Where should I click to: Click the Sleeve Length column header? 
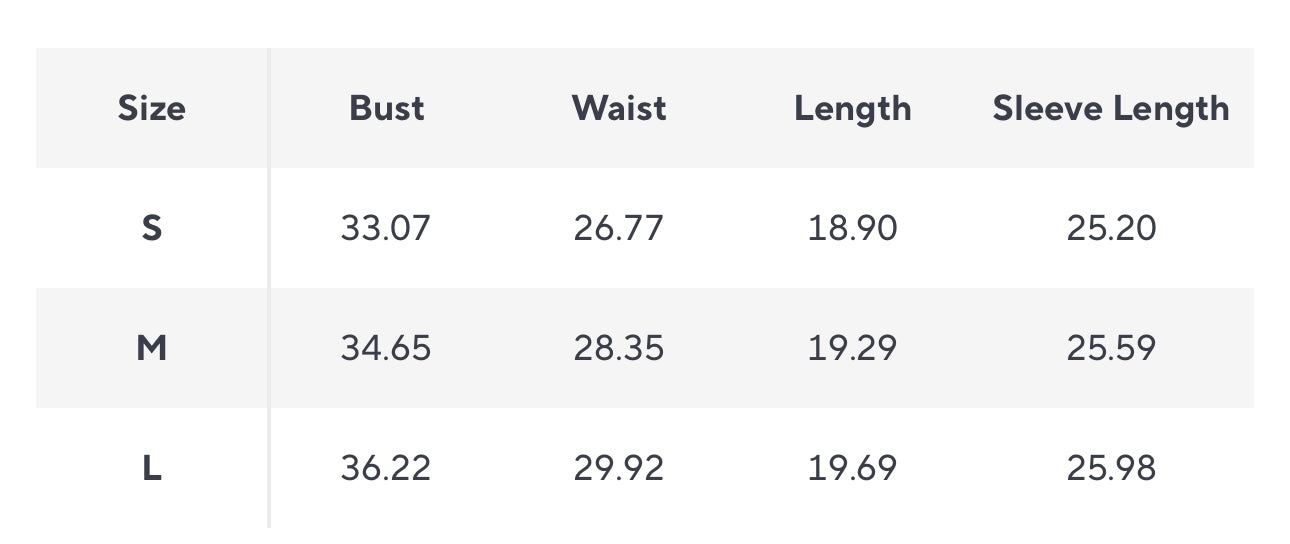tap(1110, 108)
